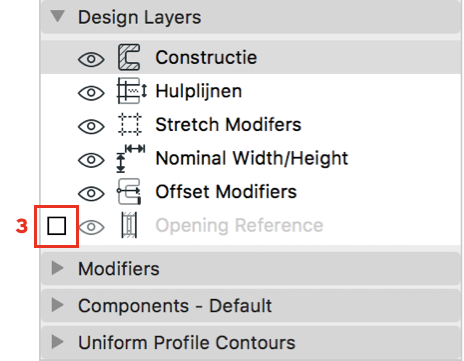Click the Stretch Modifers dashed square icon
Viewport: 464px width, 361px height.
click(130, 125)
